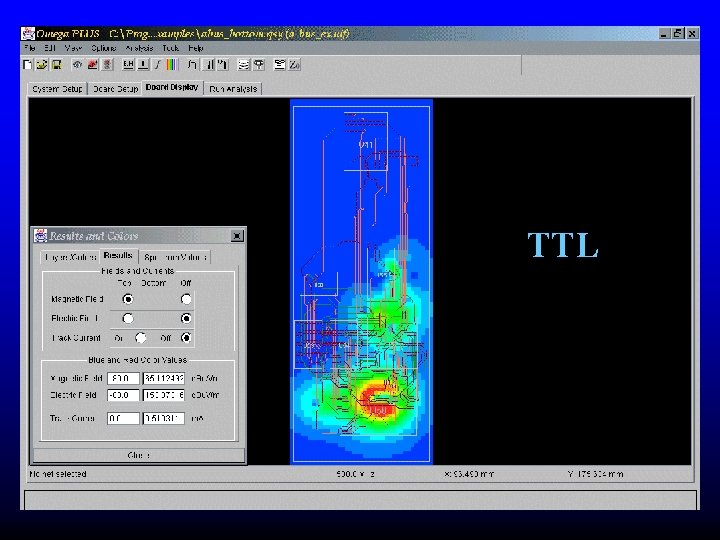The height and width of the screenshot is (540, 720).
Task: Click the Y coordinate status readout
Action: pos(595,474)
